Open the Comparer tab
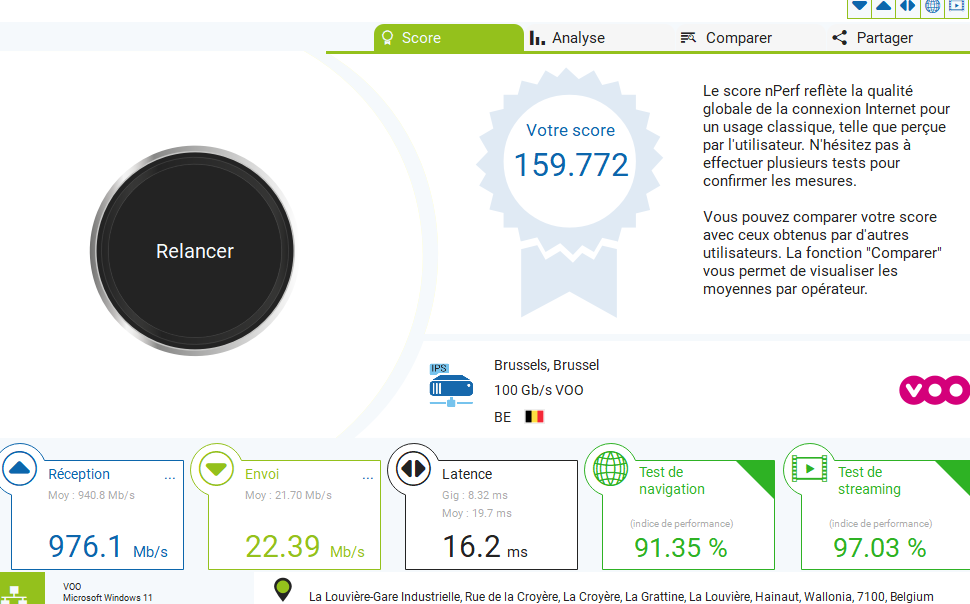970x604 pixels. pos(726,38)
